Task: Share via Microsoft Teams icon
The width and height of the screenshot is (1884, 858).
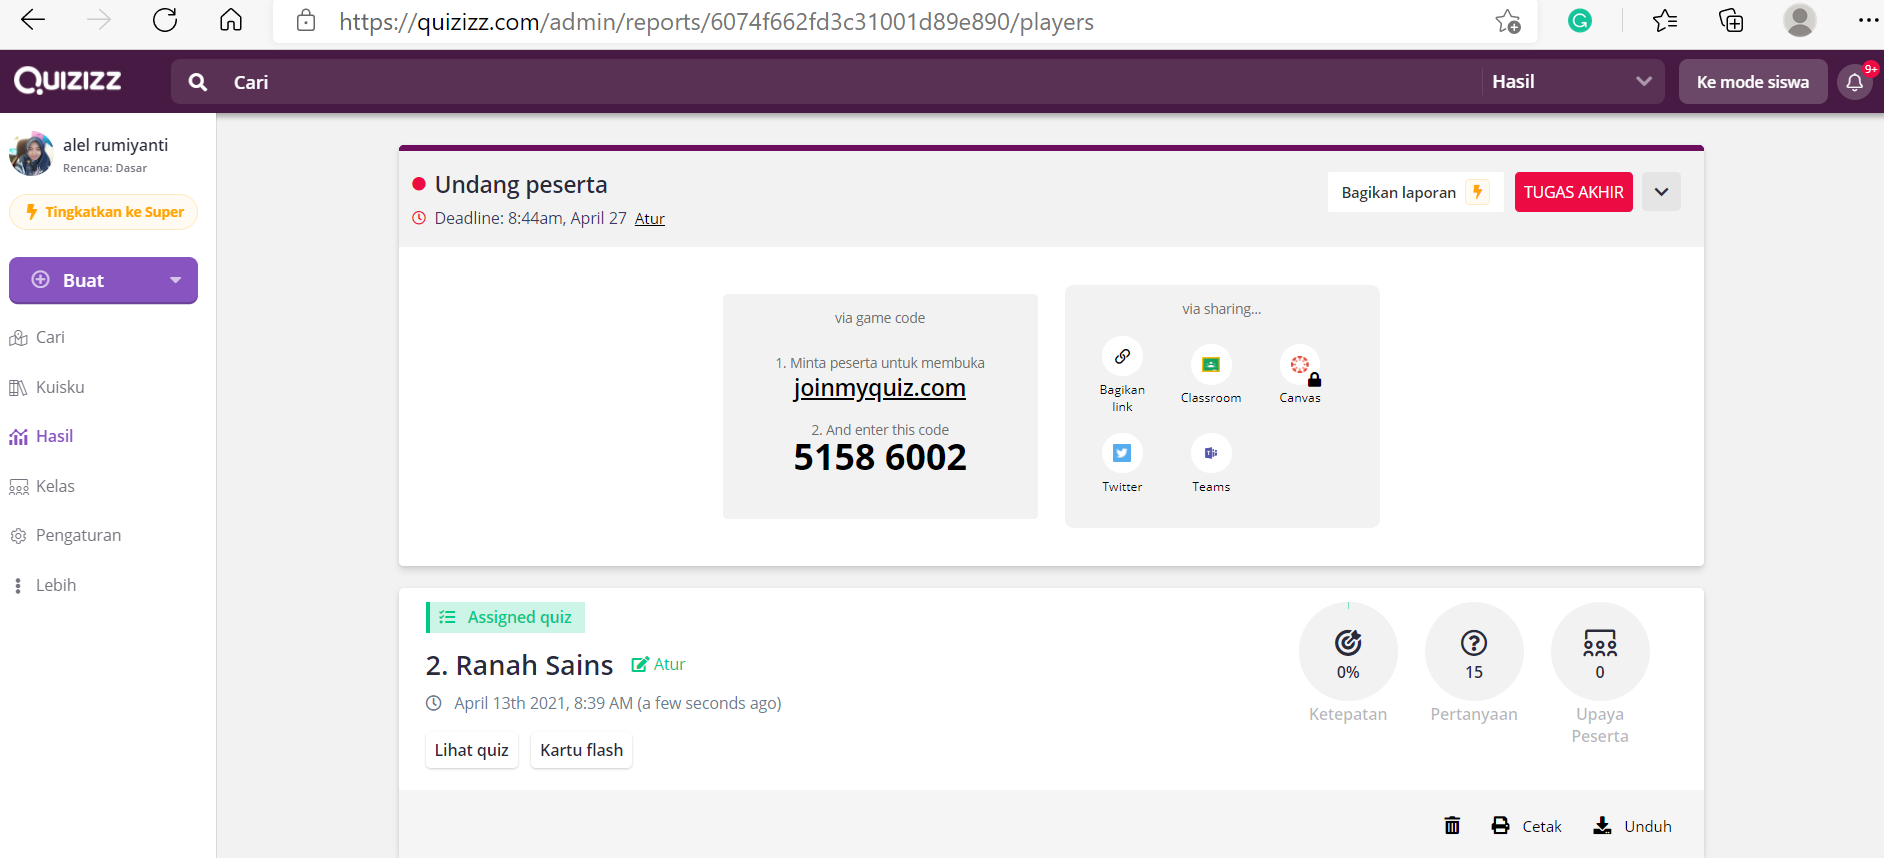Action: pyautogui.click(x=1210, y=454)
